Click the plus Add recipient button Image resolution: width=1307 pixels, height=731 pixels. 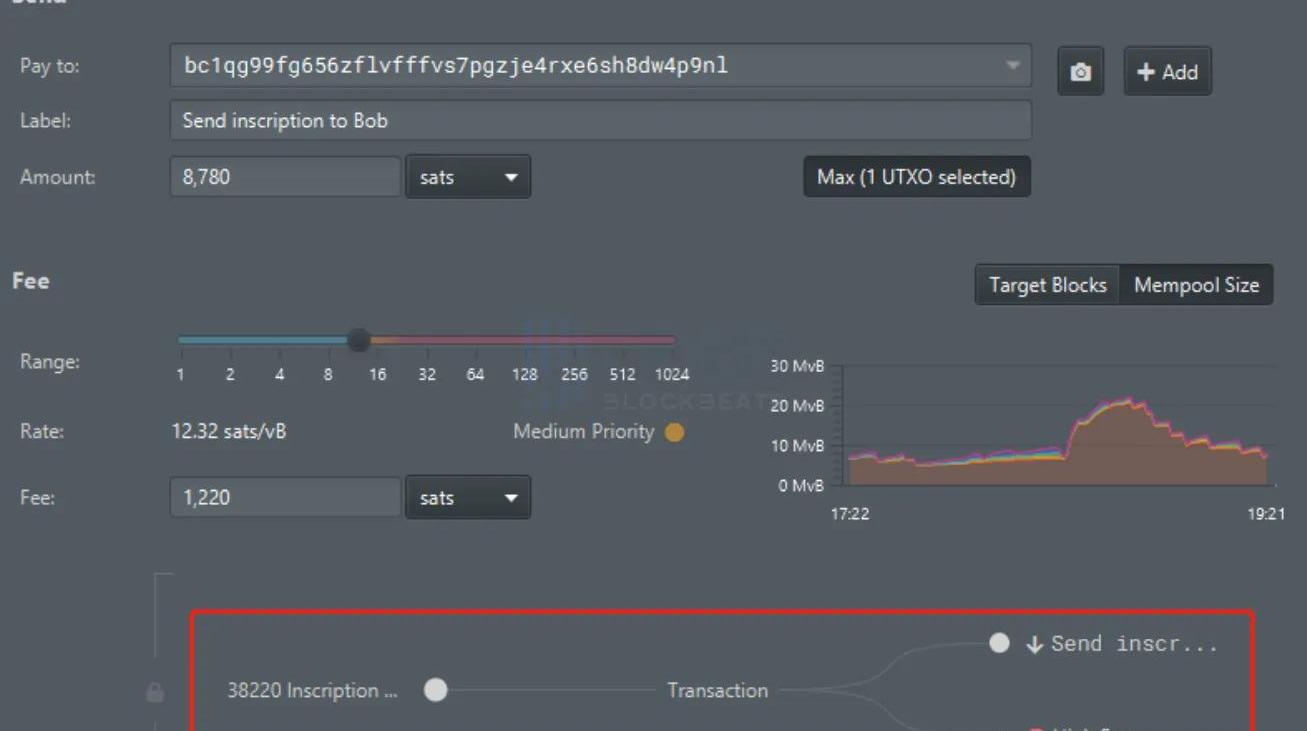1167,72
